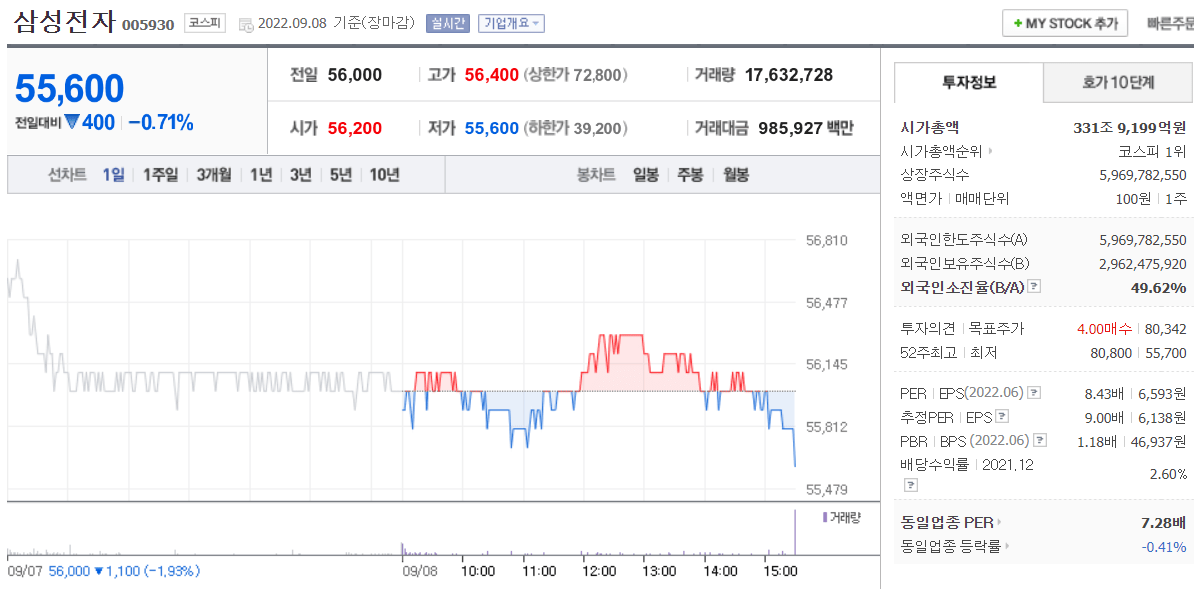The height and width of the screenshot is (589, 1194).
Task: Click the current price 55,600
Action: coord(70,89)
